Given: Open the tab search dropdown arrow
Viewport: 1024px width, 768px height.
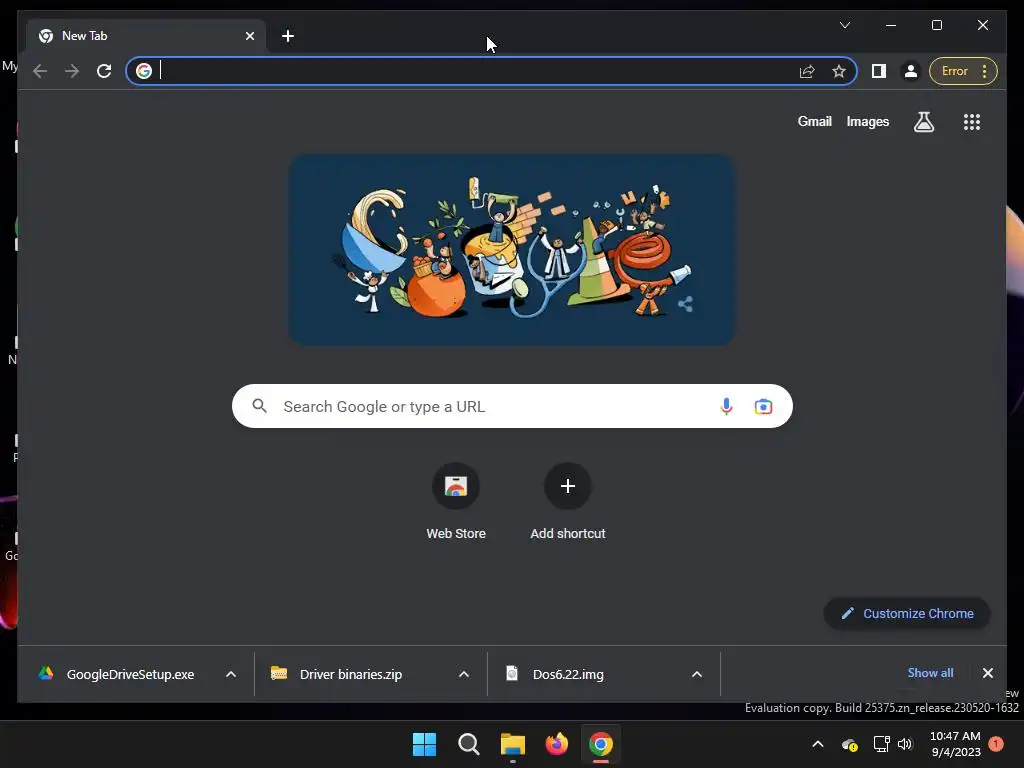Looking at the screenshot, I should (845, 25).
